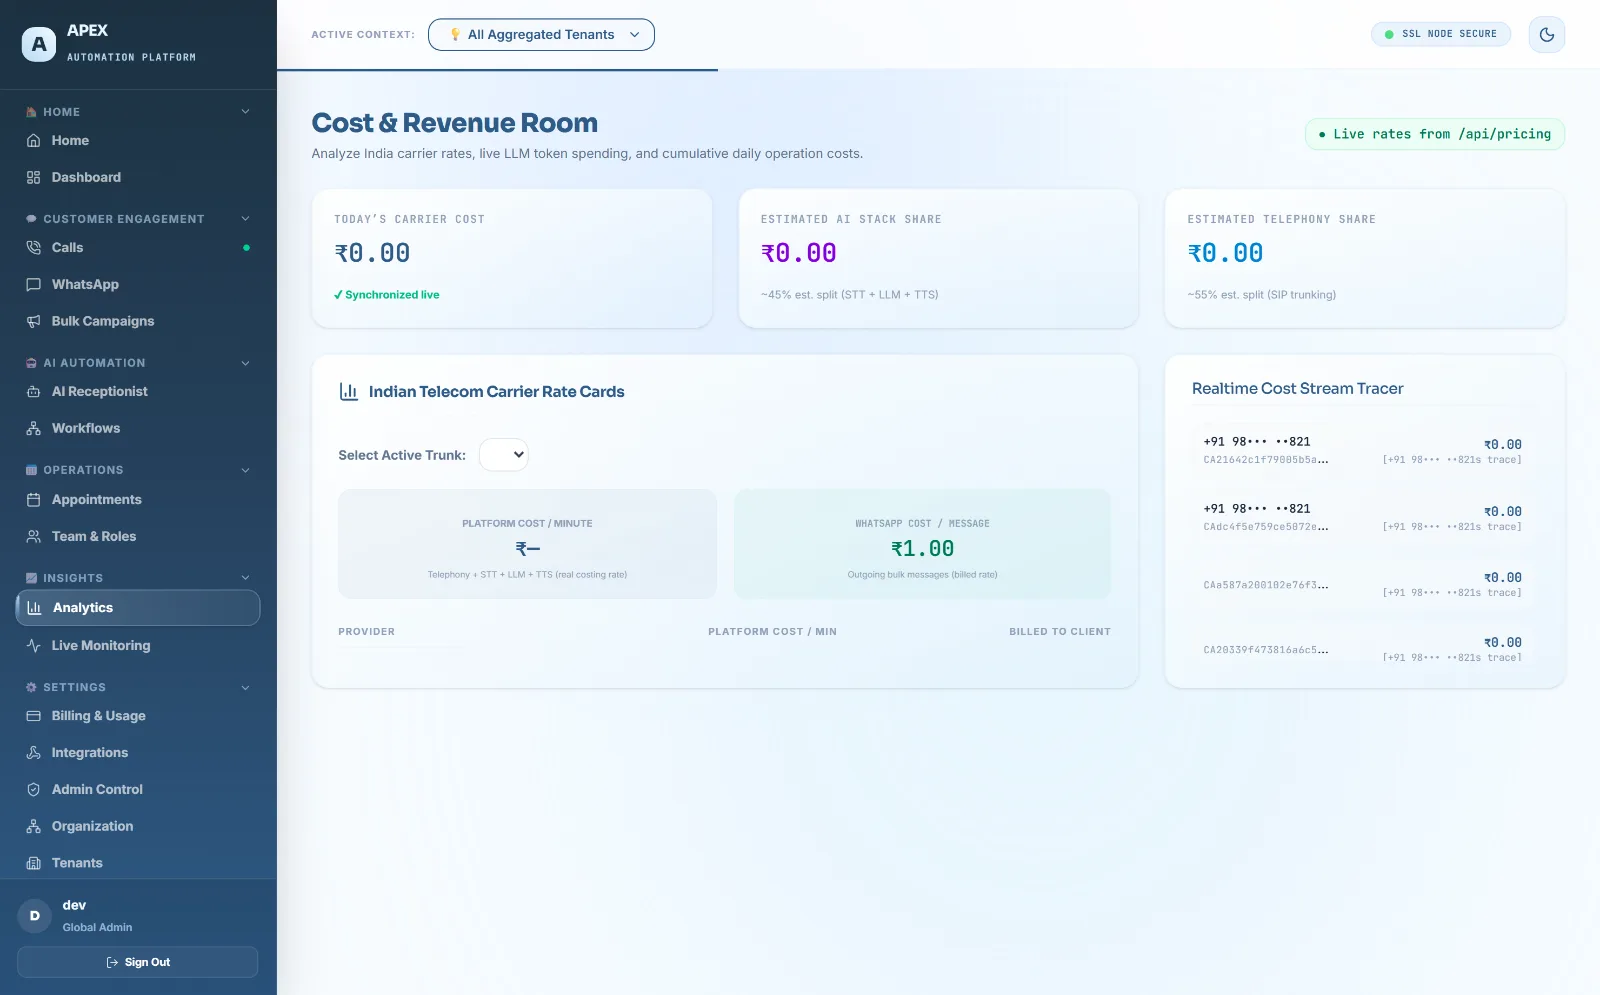Open the Select Active Trunk dropdown

(x=503, y=455)
